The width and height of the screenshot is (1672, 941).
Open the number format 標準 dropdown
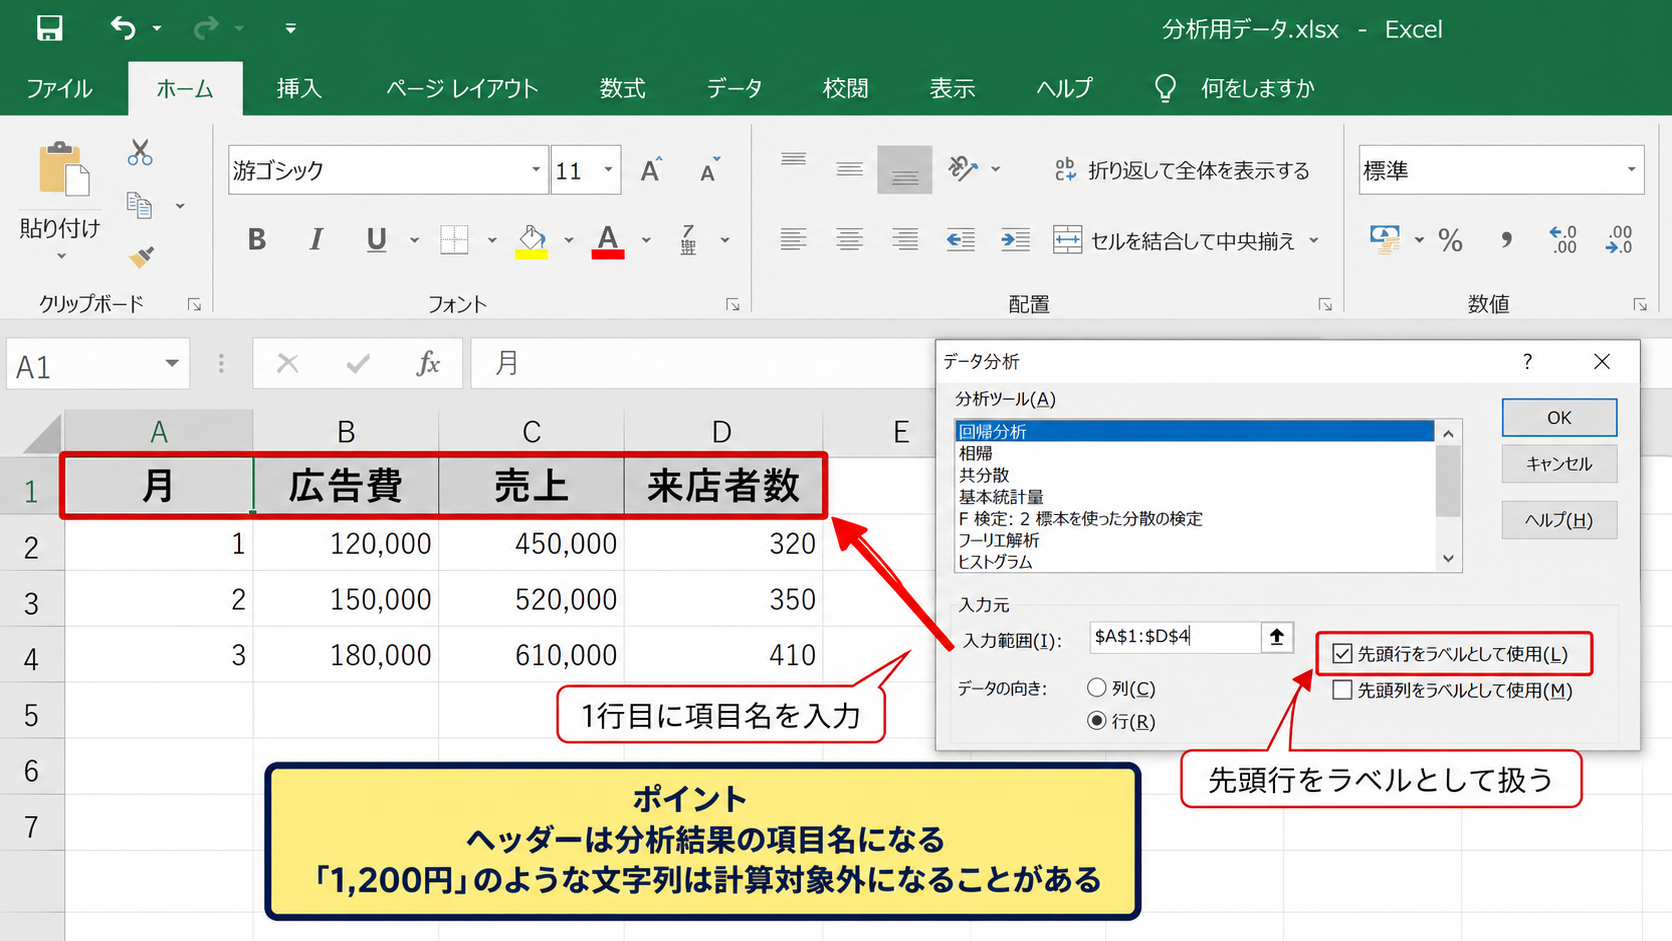point(1631,170)
